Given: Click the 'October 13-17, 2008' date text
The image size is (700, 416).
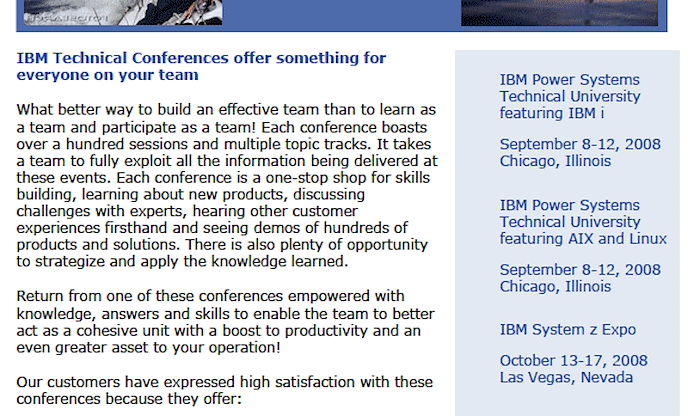Looking at the screenshot, I should click(574, 361).
